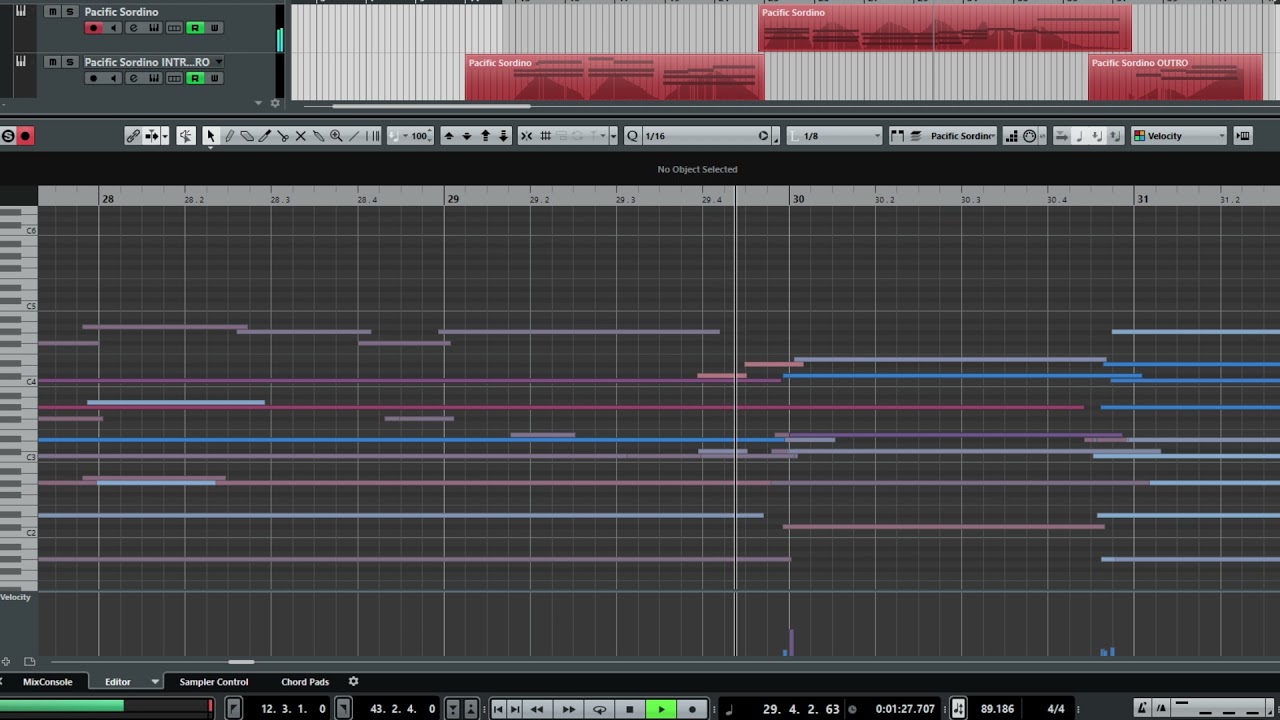Click the Insert Velocity 100 field

[x=418, y=136]
